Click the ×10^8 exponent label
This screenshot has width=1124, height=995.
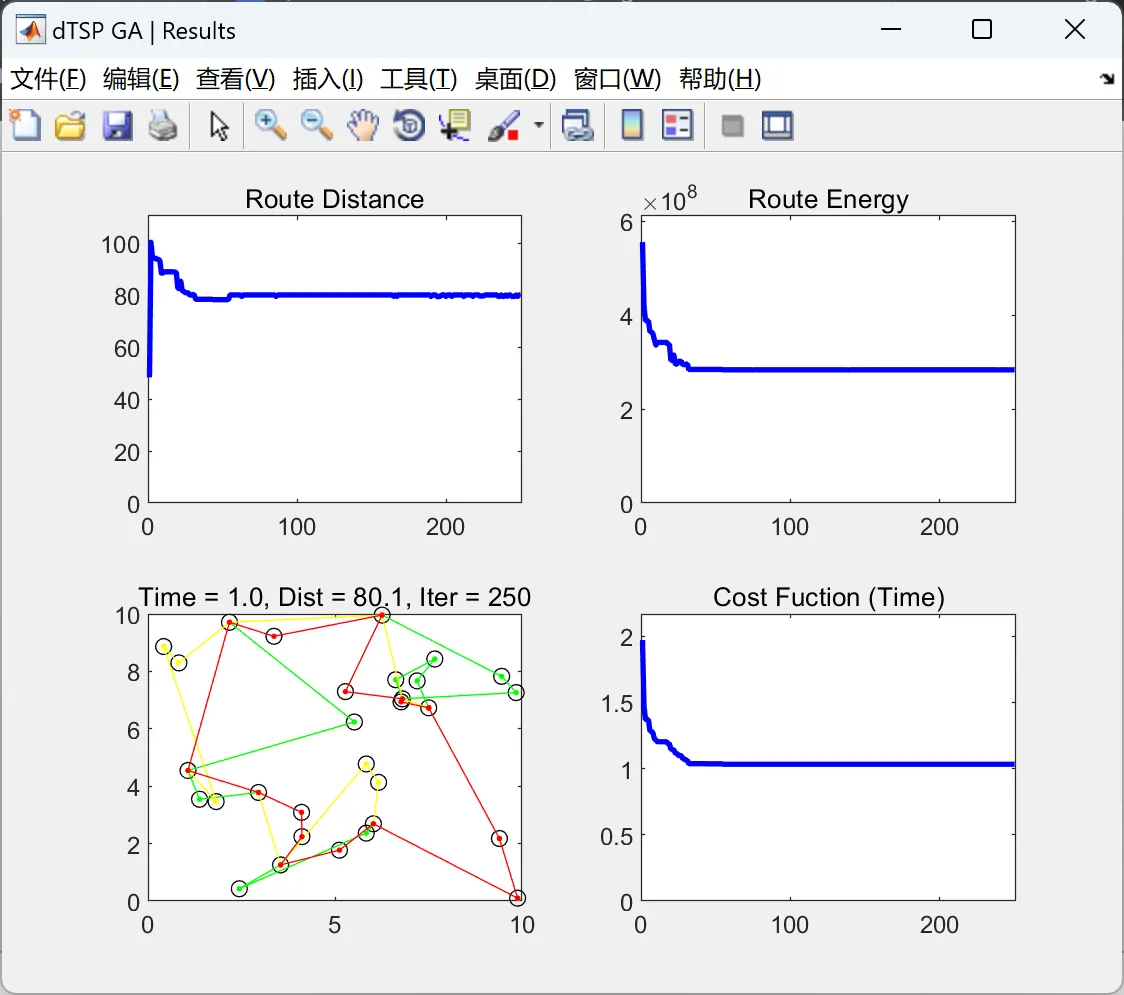click(x=670, y=199)
